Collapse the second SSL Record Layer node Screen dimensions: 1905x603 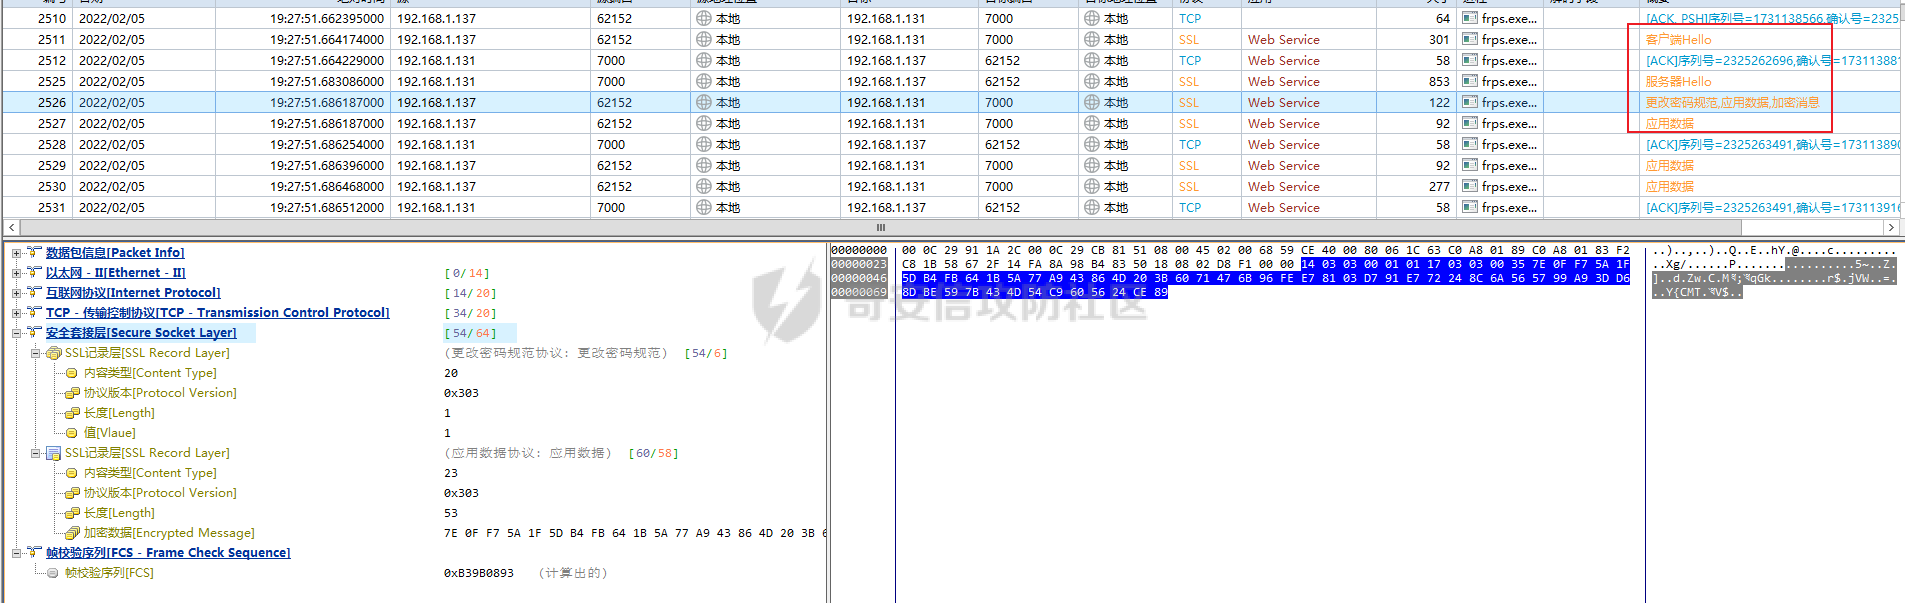[35, 453]
